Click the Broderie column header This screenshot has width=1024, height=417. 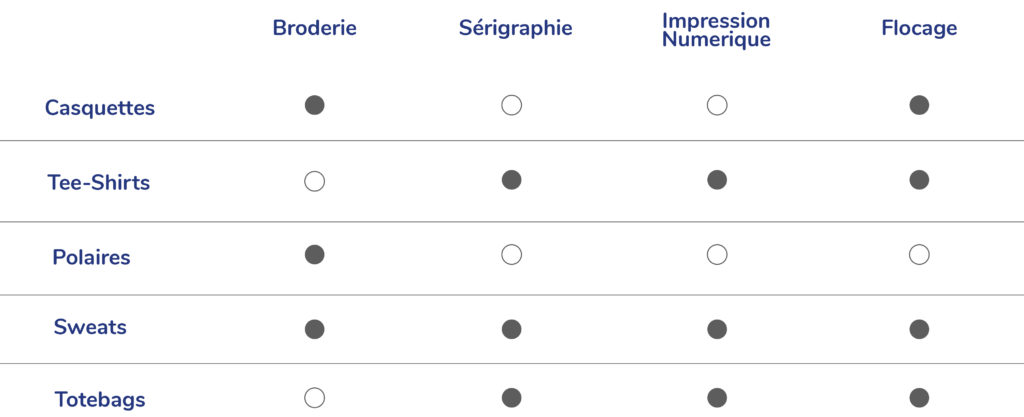[x=314, y=28]
